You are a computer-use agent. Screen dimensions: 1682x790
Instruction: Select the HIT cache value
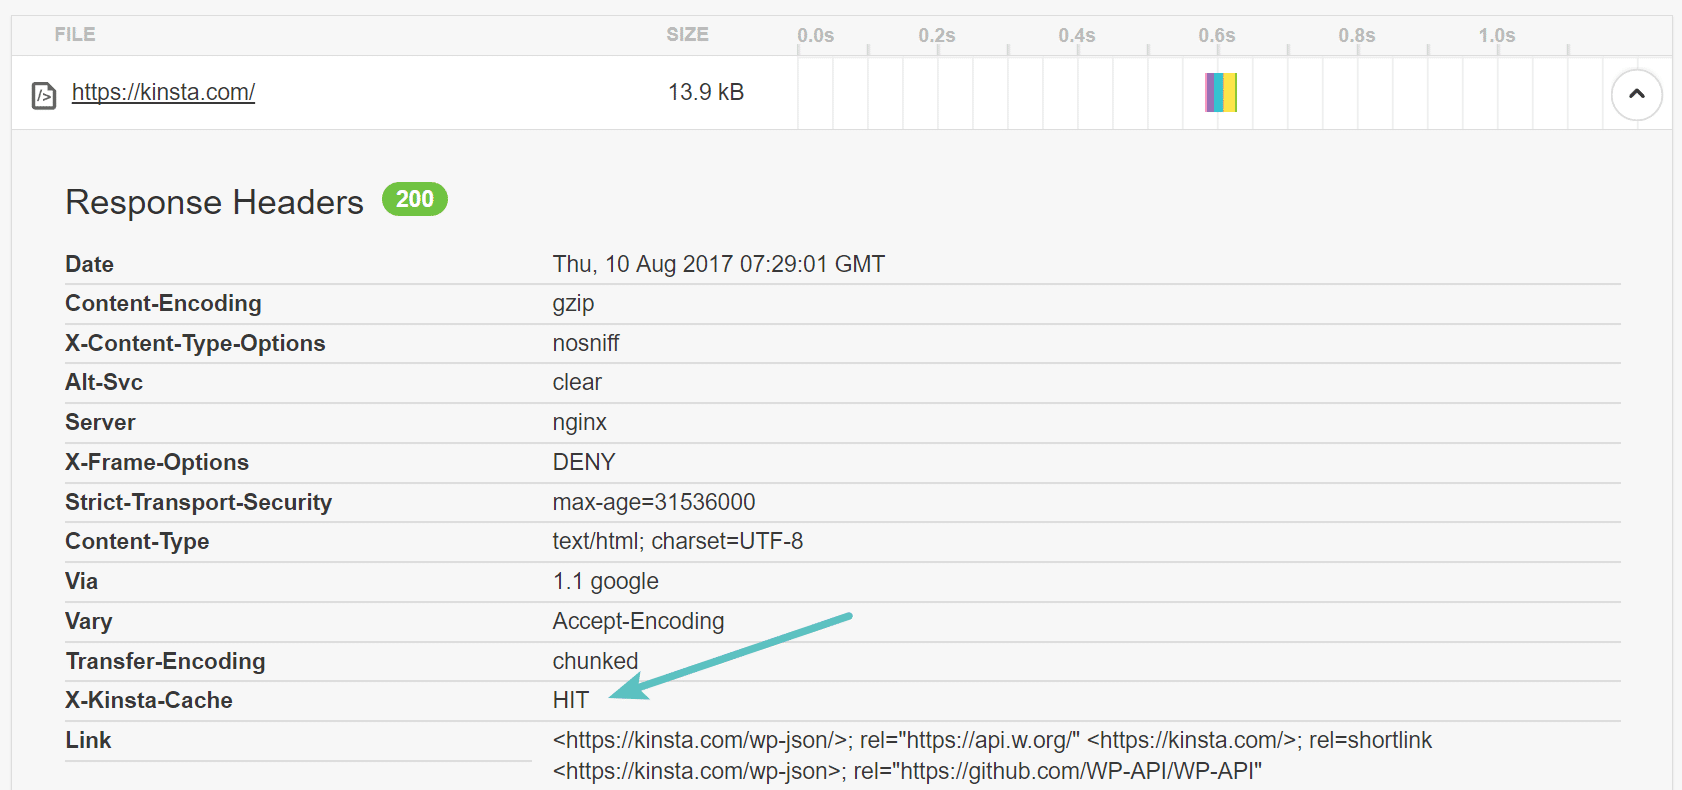click(571, 700)
